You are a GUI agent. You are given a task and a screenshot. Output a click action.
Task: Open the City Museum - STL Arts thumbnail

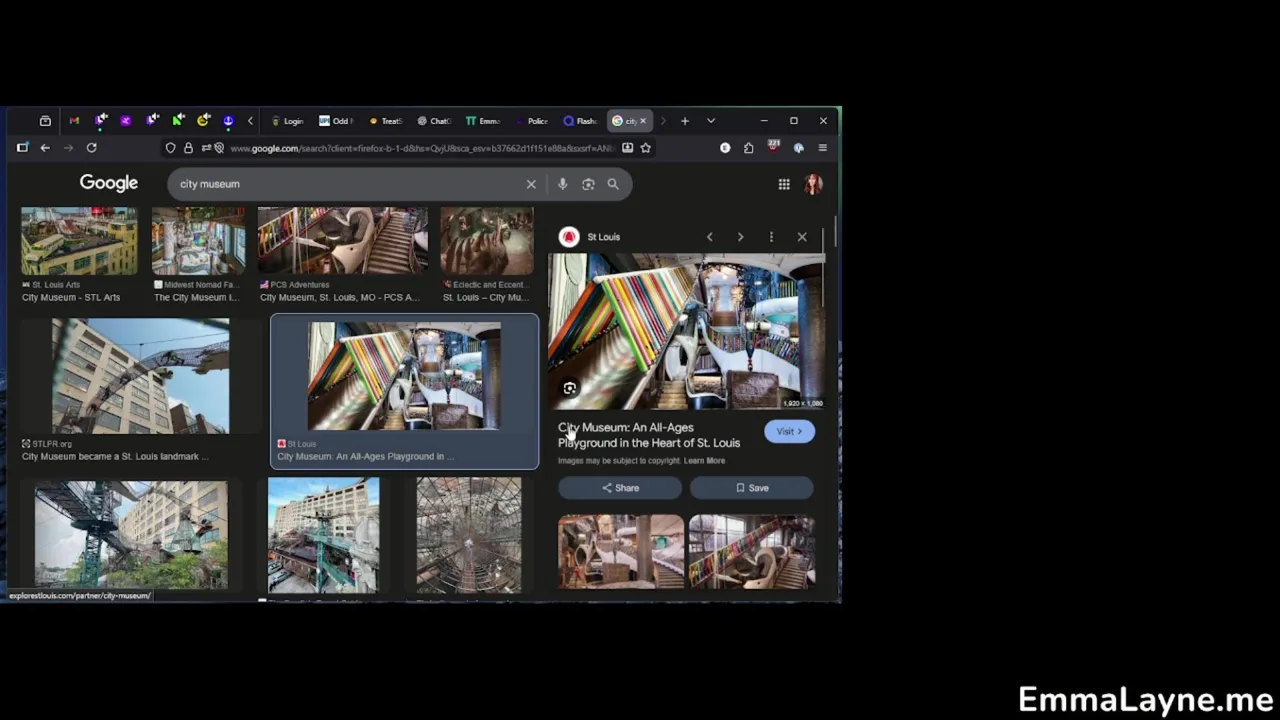(x=79, y=241)
